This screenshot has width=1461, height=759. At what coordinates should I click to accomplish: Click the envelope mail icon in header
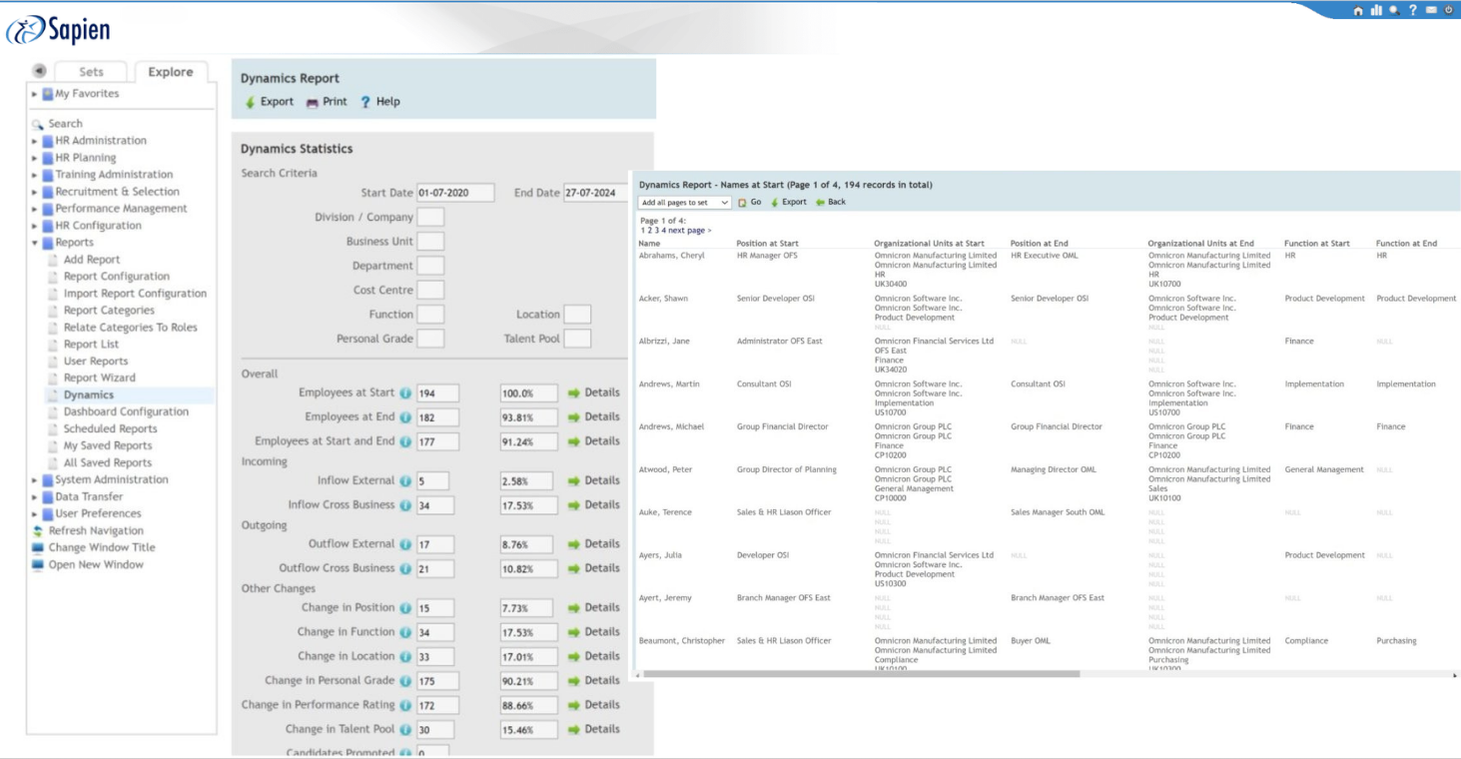tap(1431, 11)
